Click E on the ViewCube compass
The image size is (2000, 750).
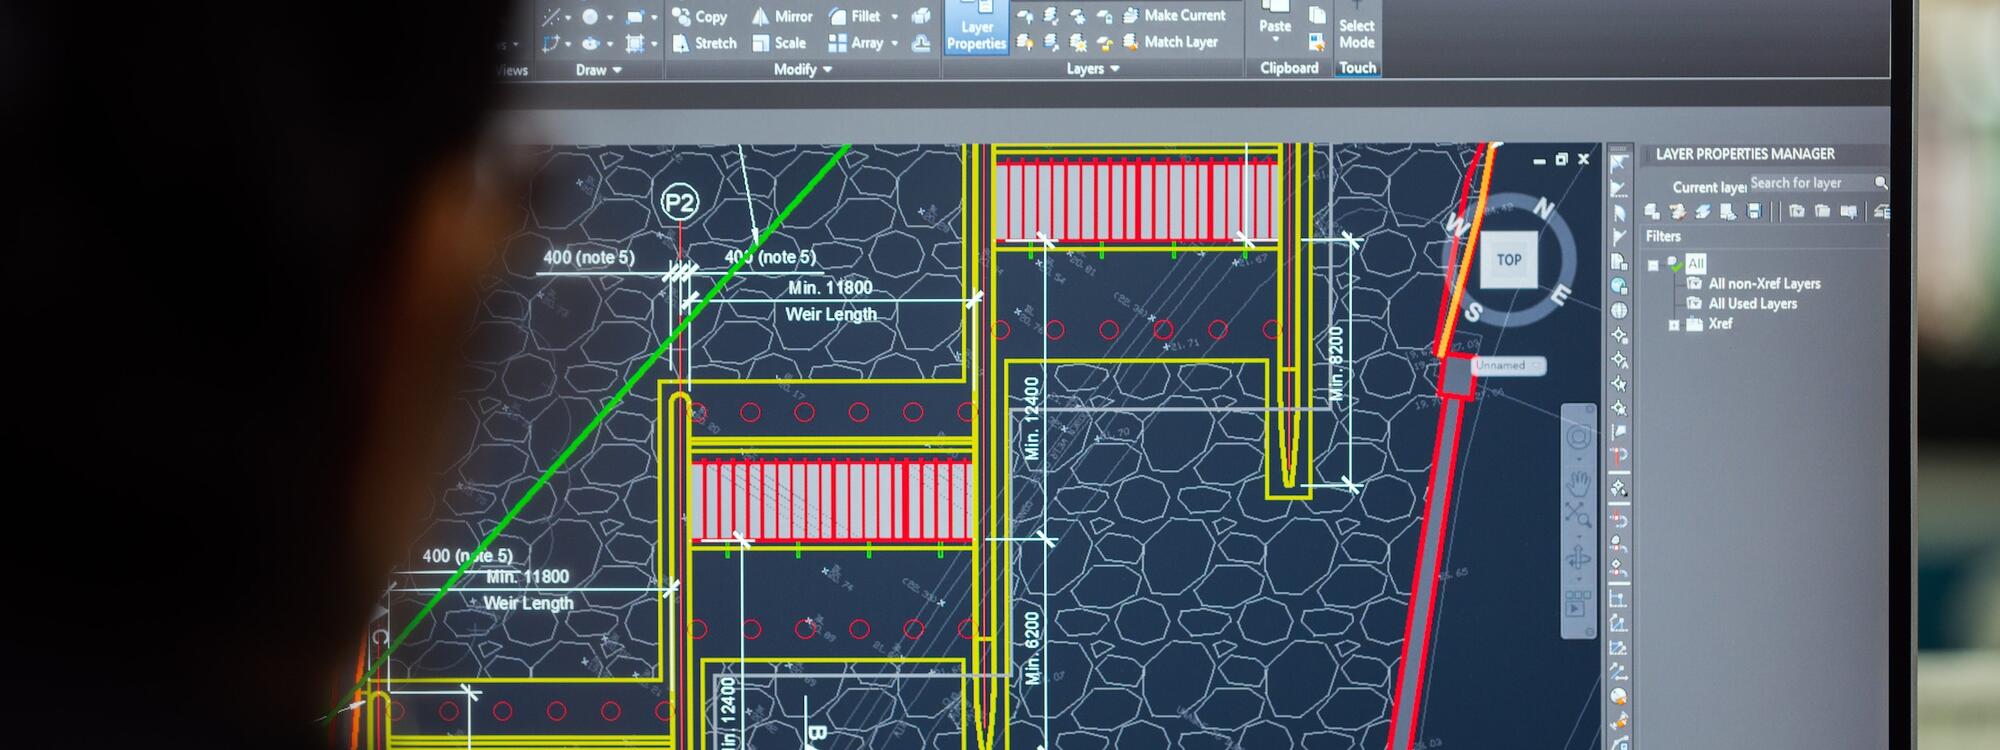point(1560,295)
